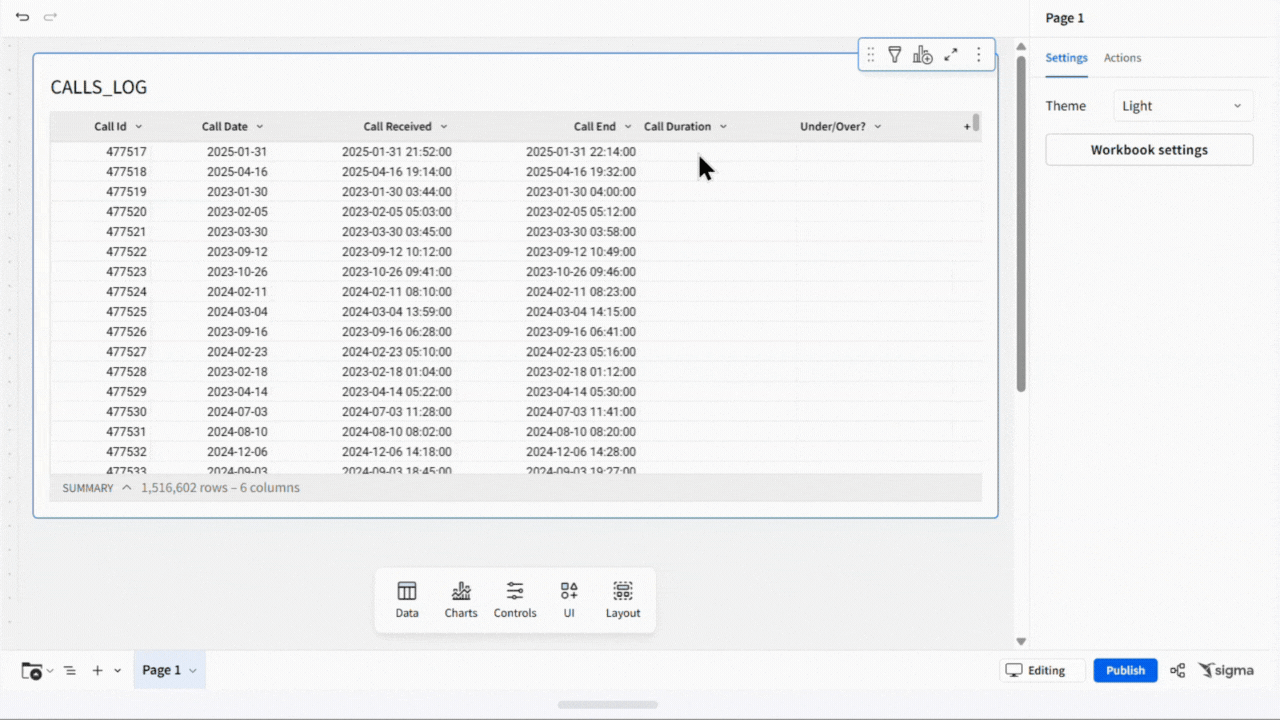Open the Page 1 tab dropdown chevron
1280x720 pixels.
(x=193, y=671)
